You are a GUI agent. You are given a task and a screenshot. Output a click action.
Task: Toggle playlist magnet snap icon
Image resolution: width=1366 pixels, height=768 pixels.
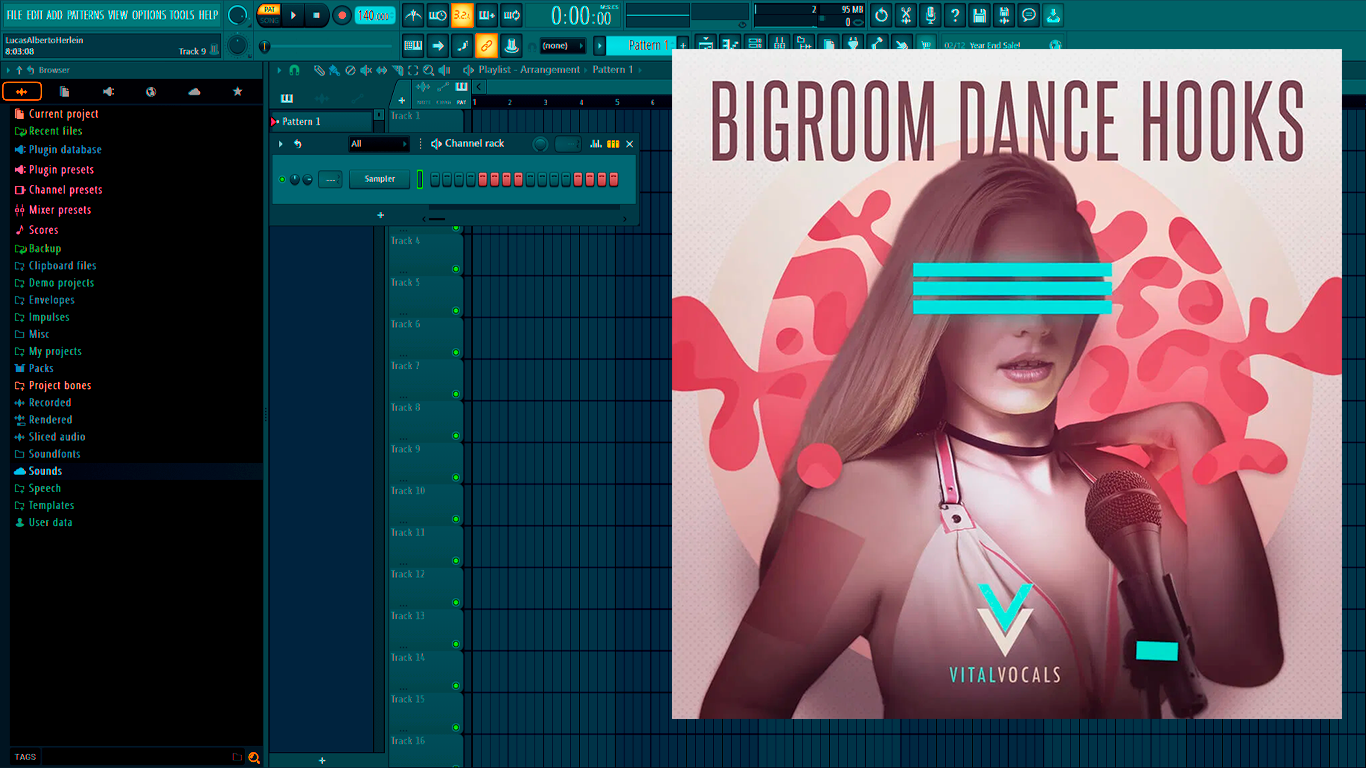(x=294, y=70)
